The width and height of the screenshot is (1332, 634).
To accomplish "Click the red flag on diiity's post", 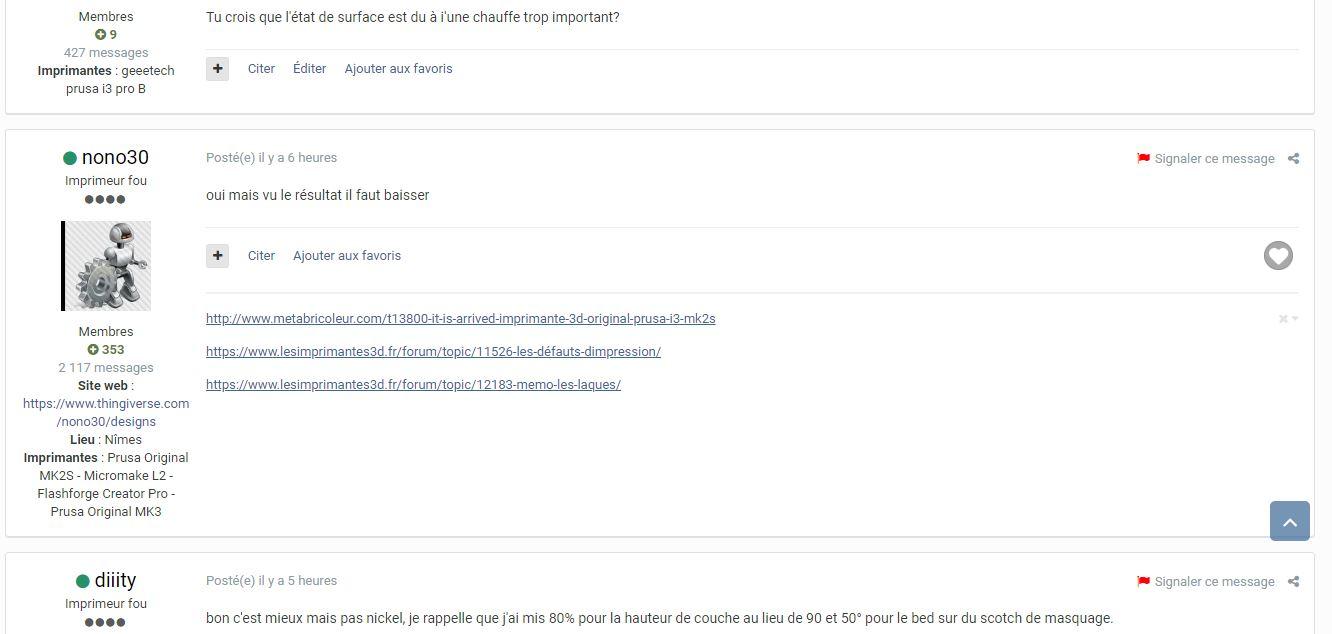I will tap(1143, 582).
